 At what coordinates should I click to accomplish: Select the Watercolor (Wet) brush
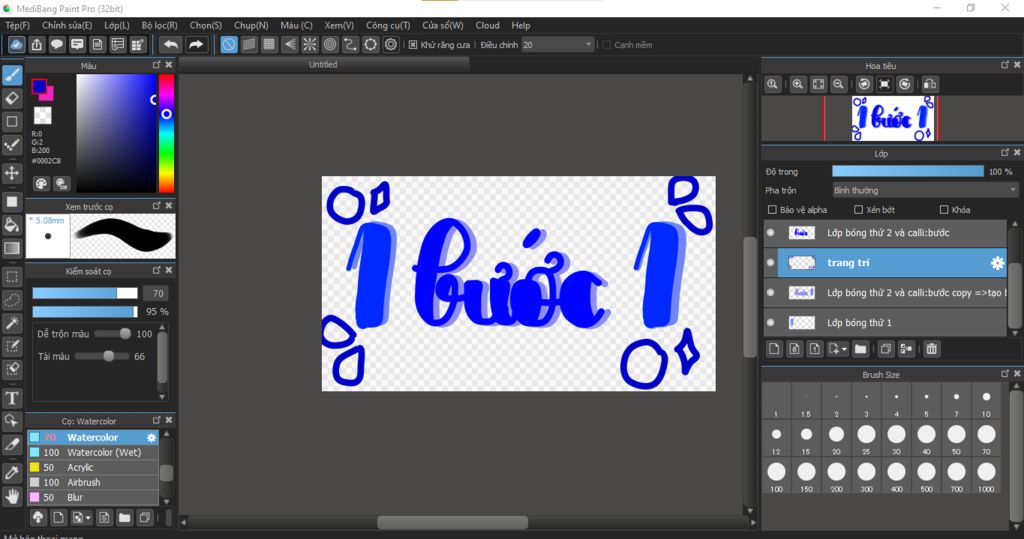tap(93, 452)
